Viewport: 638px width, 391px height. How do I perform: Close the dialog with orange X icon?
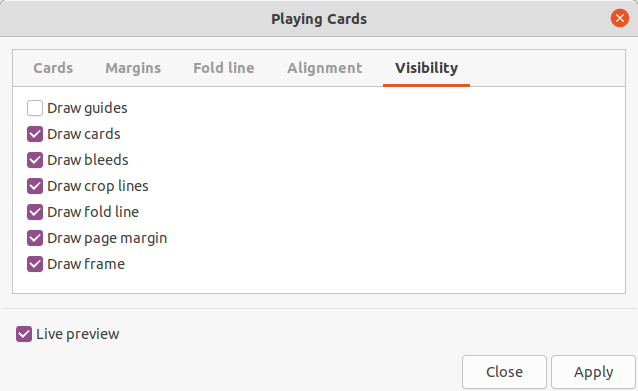tap(620, 18)
